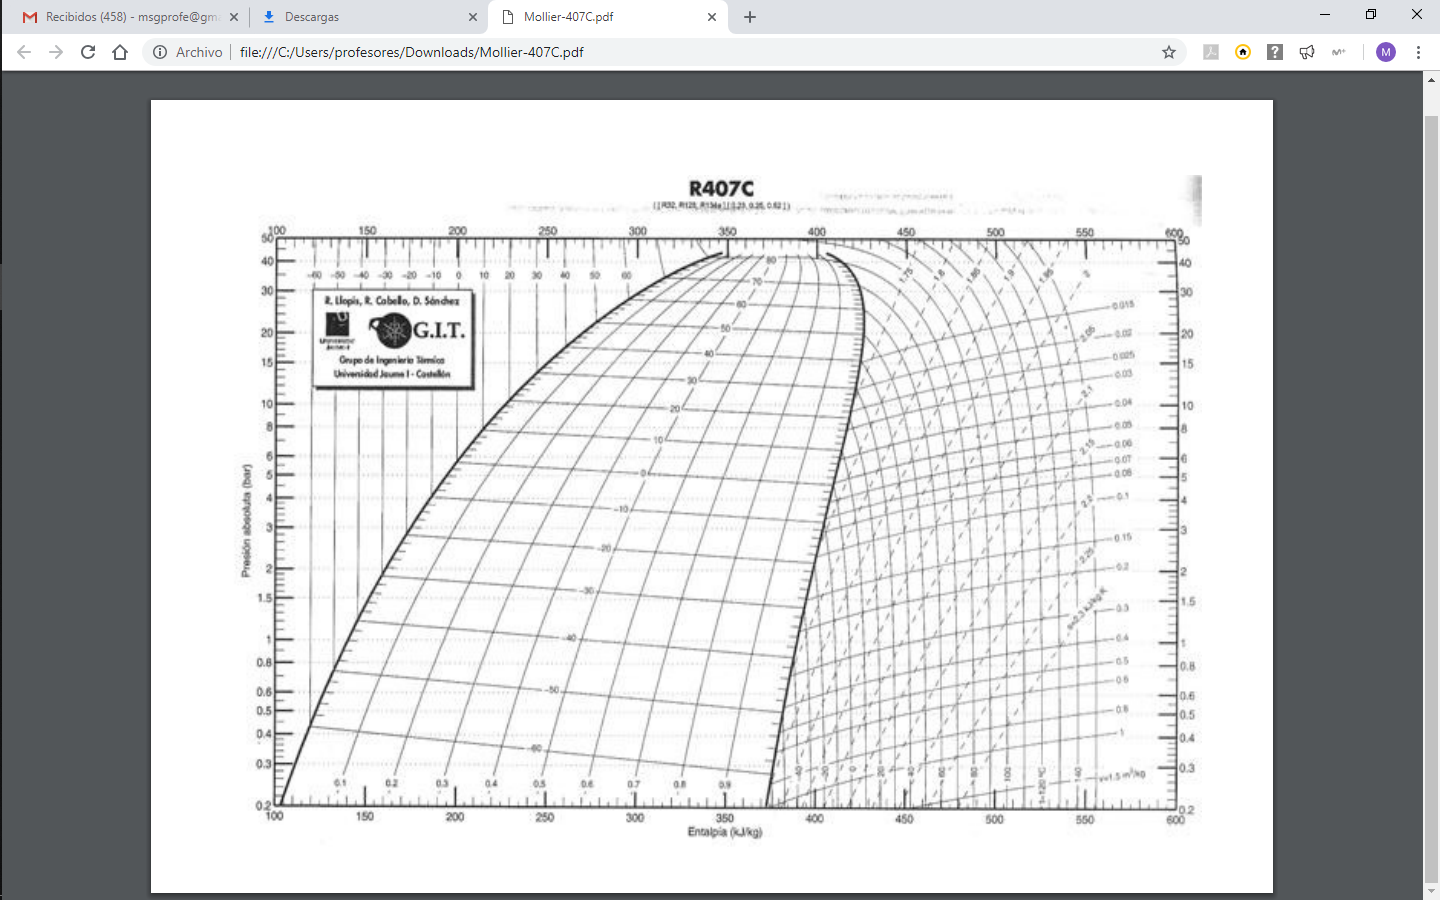Go back to the previous page
This screenshot has height=900, width=1440.
click(24, 51)
